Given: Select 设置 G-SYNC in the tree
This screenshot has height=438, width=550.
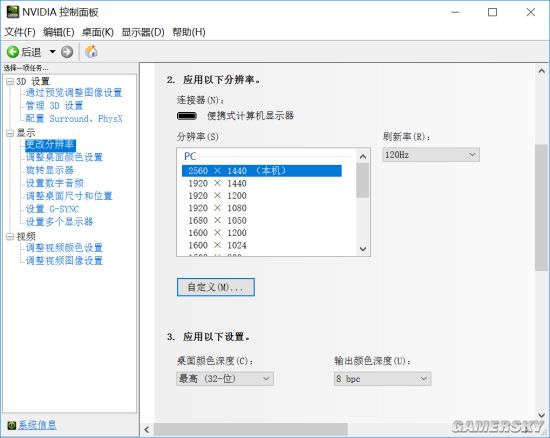Looking at the screenshot, I should point(52,209).
